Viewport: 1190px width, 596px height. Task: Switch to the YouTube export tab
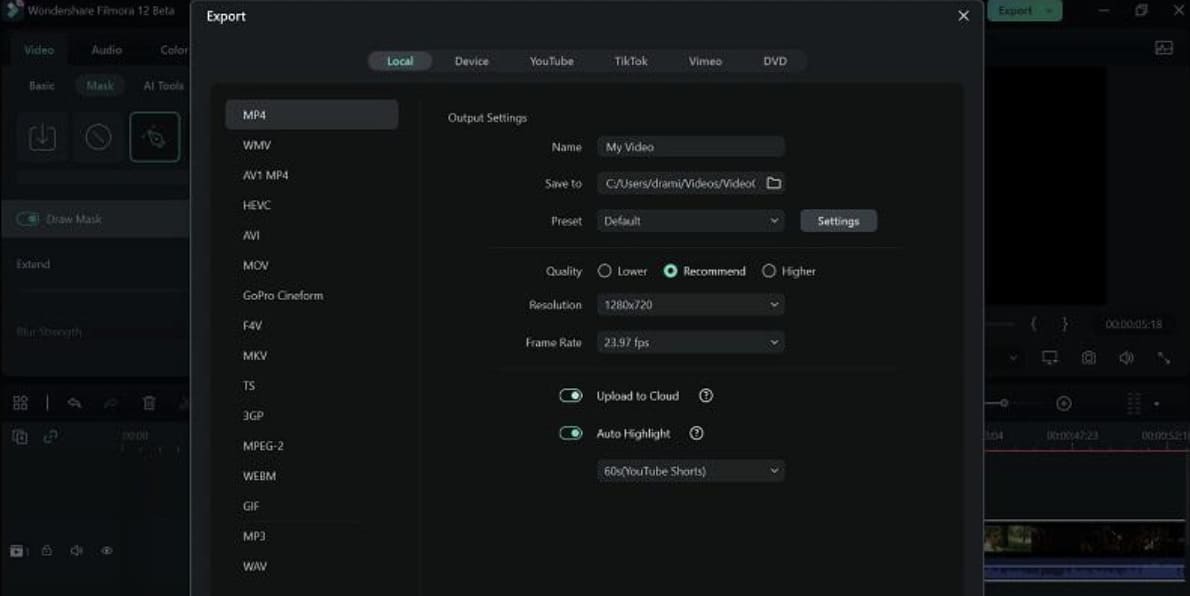(x=551, y=61)
